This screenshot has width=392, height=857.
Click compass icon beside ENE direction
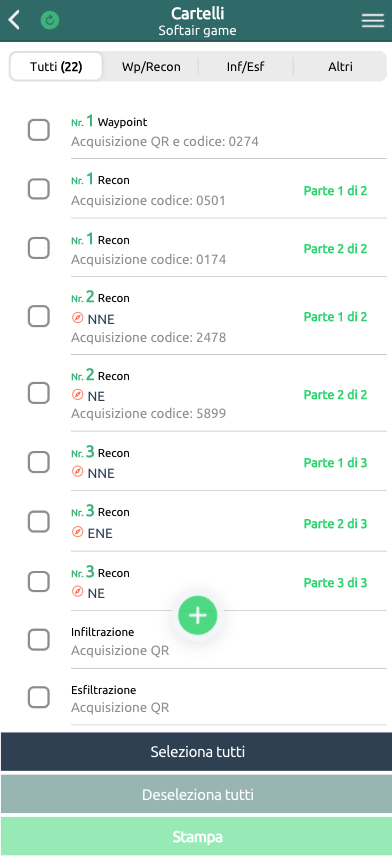(78, 532)
